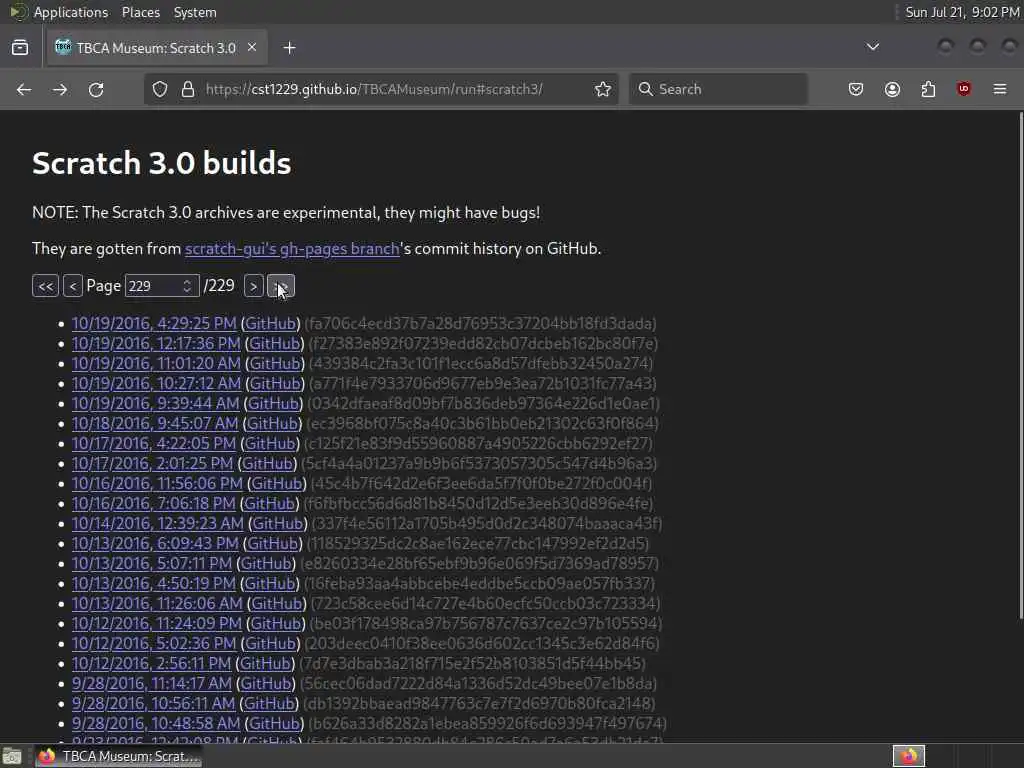This screenshot has width=1024, height=768.
Task: Open GitHub link for 10/18/2016, 9:45:07 AM
Action: click(272, 423)
